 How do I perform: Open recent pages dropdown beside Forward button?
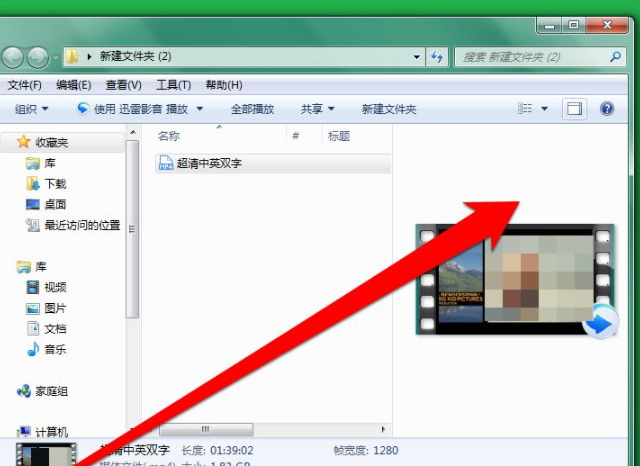[x=56, y=58]
